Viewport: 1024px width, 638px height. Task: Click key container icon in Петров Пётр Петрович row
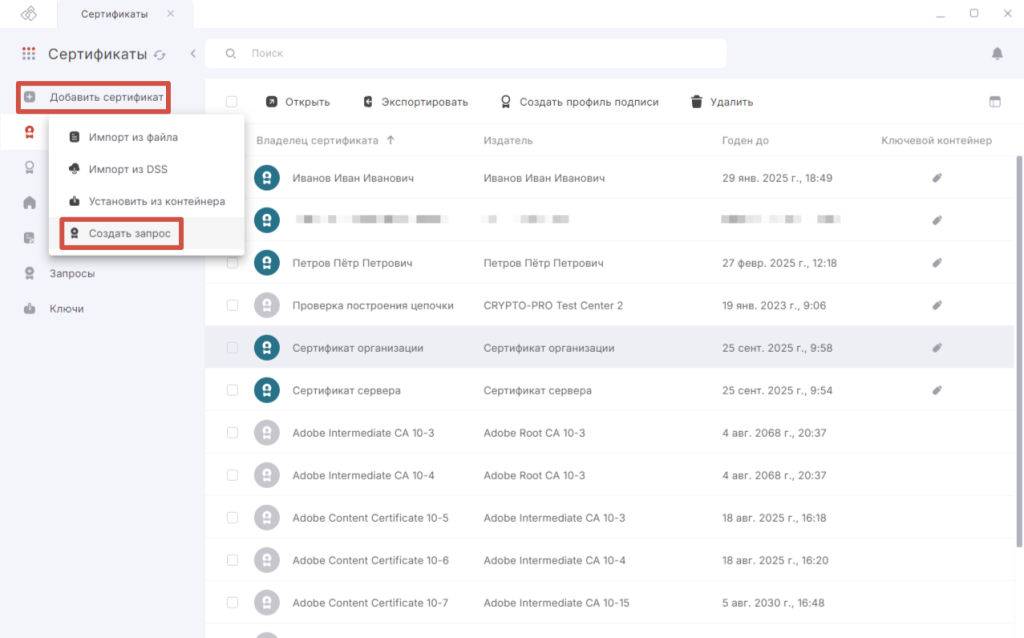coord(937,263)
